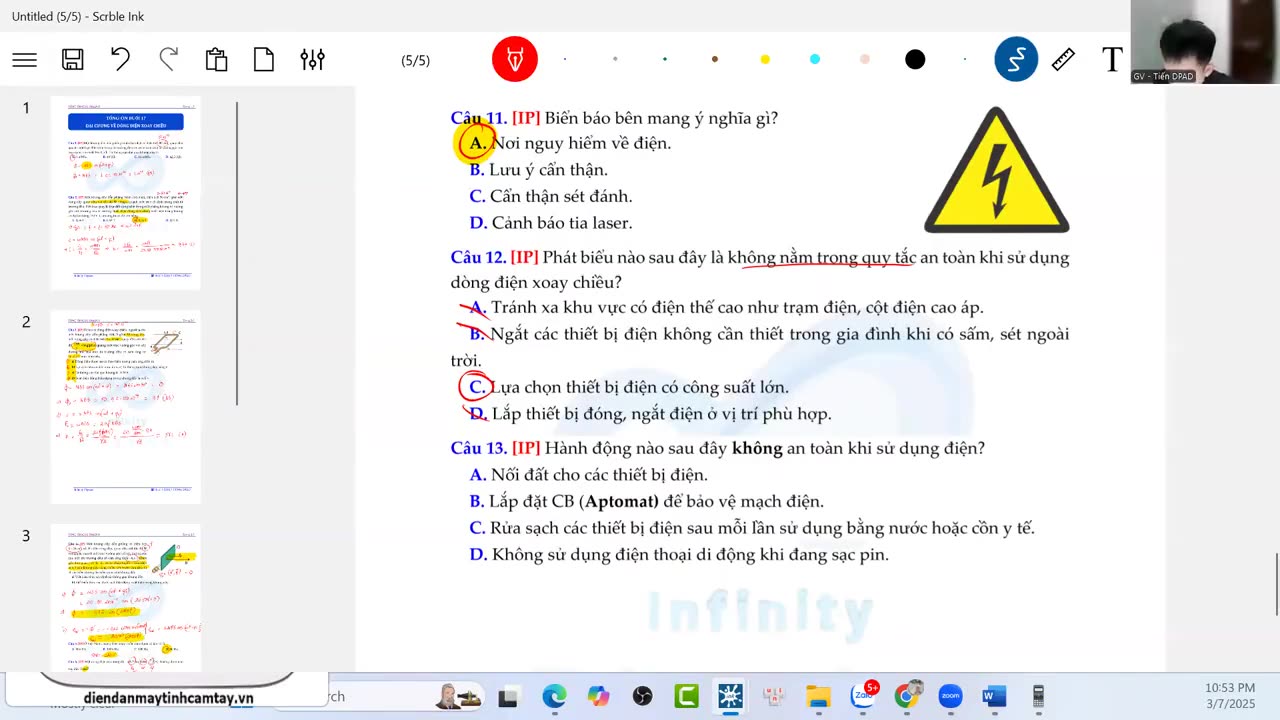Click the (5/5) page indicator
Screen dimensions: 1280x720
point(415,61)
